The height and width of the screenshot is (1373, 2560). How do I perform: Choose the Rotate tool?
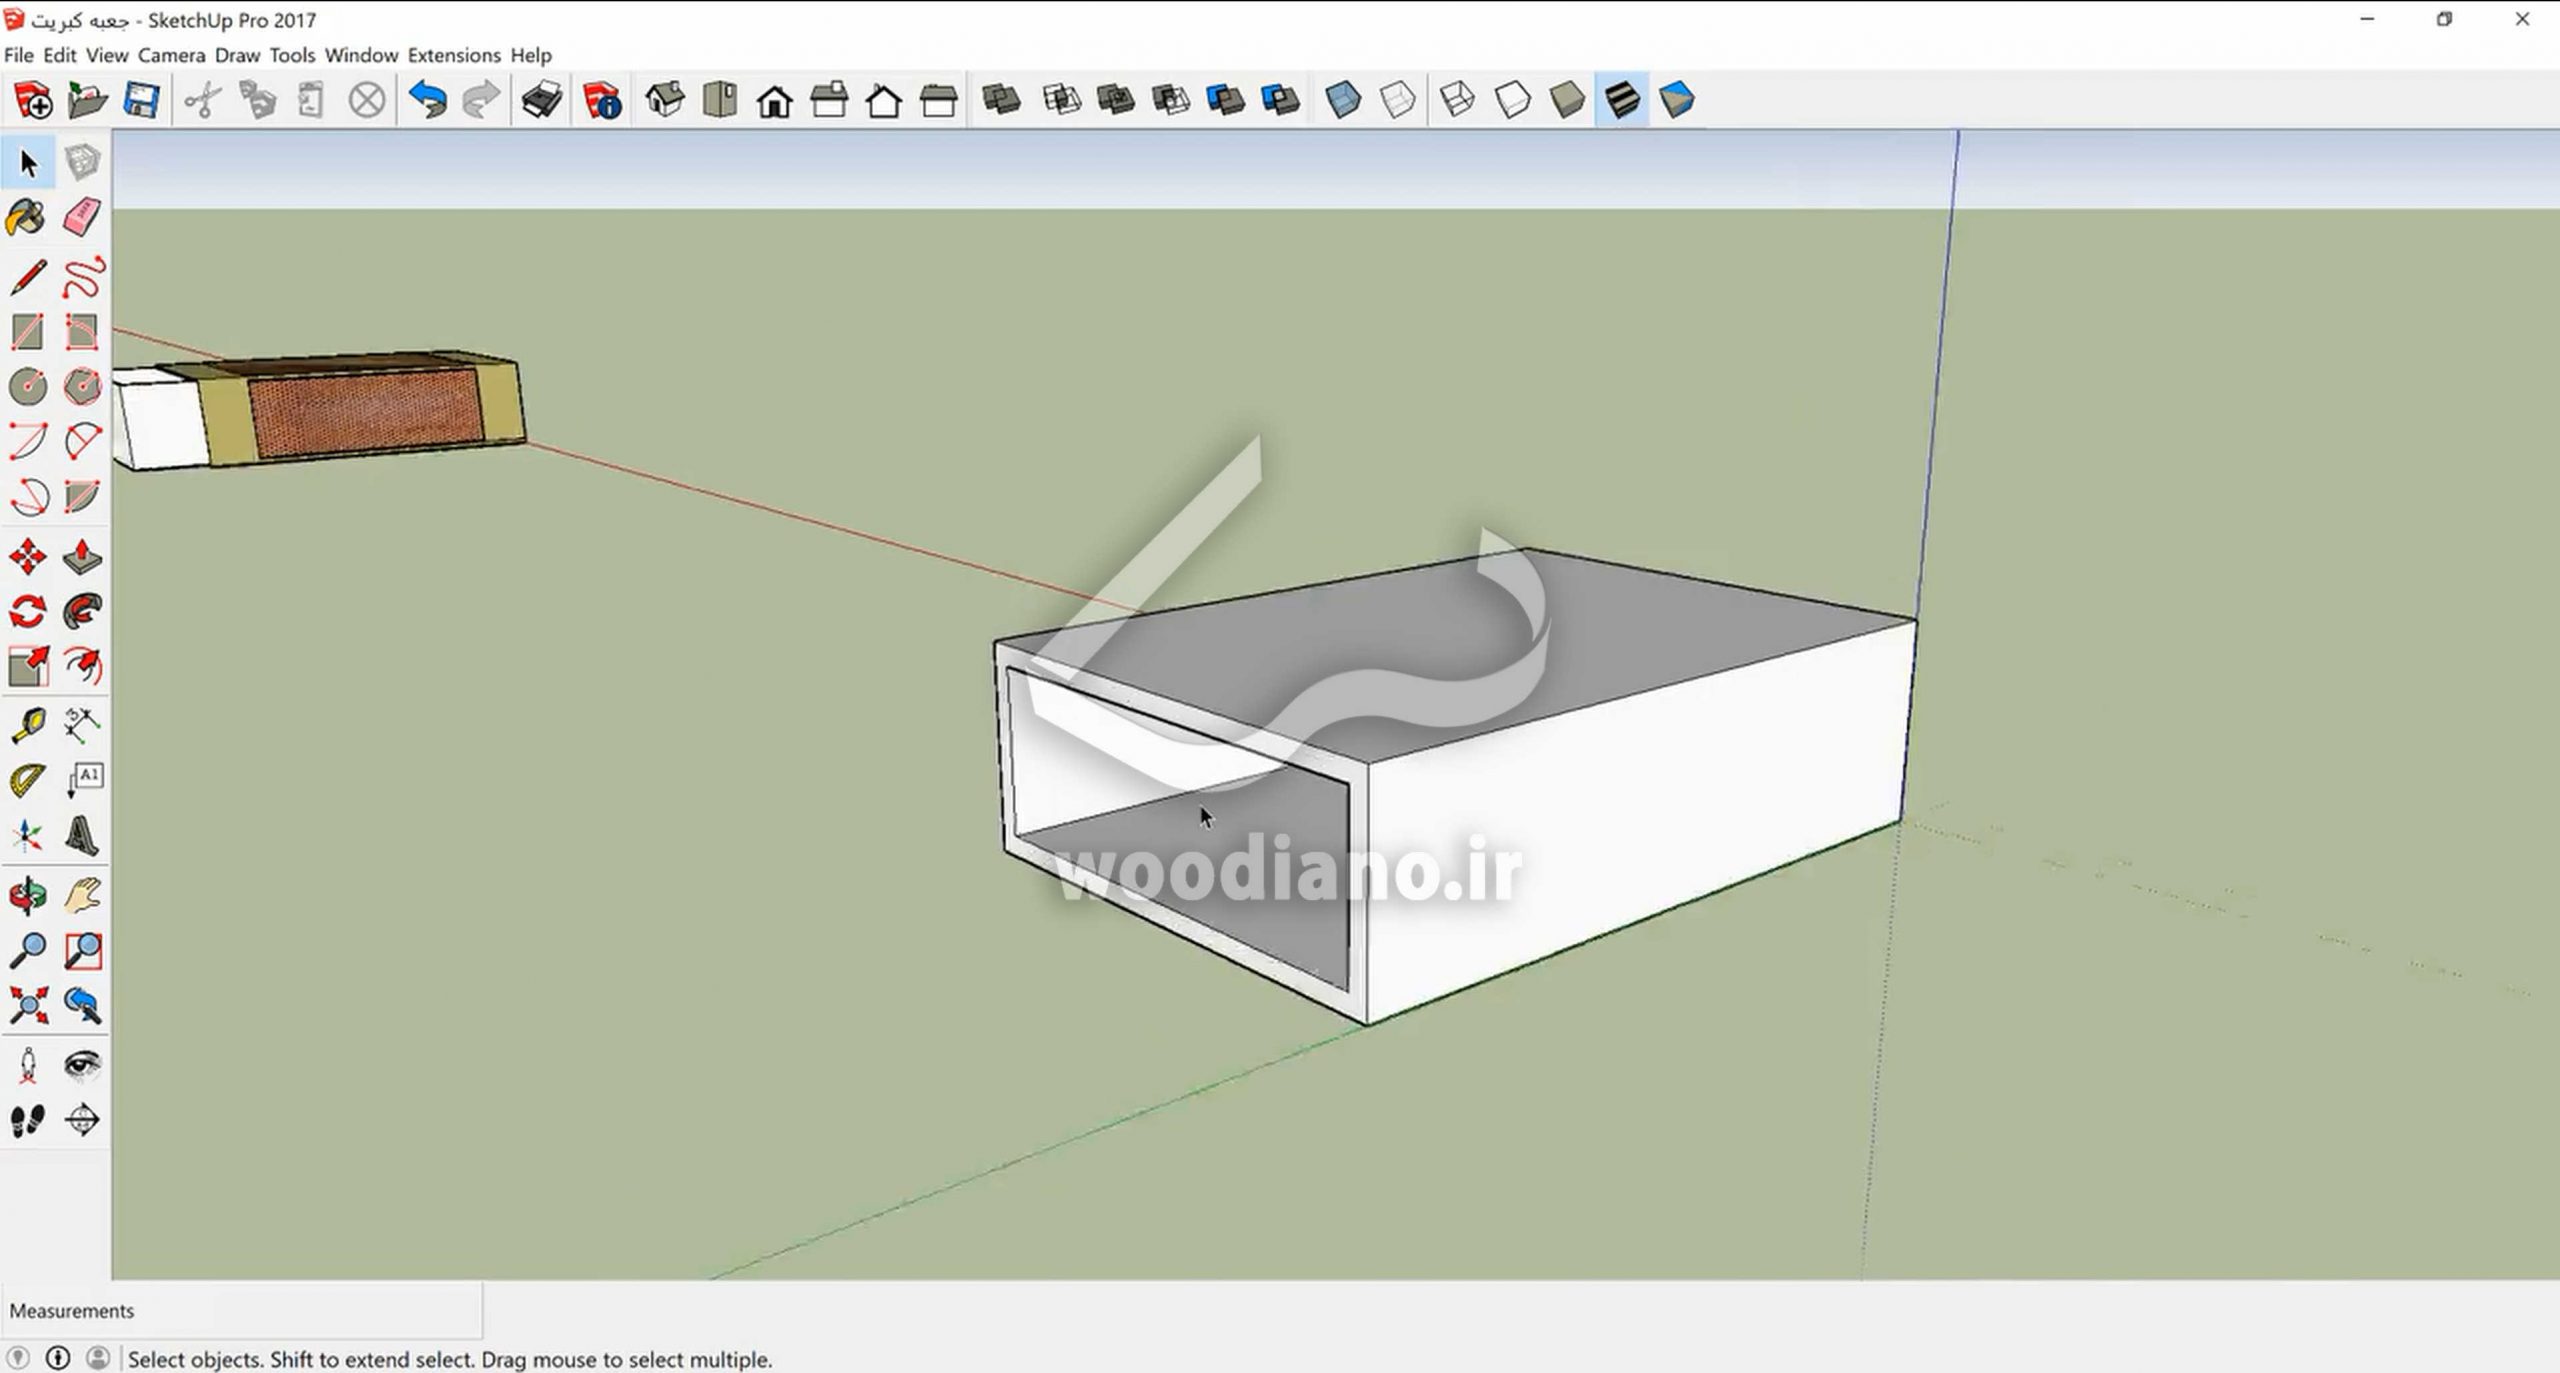(x=27, y=611)
